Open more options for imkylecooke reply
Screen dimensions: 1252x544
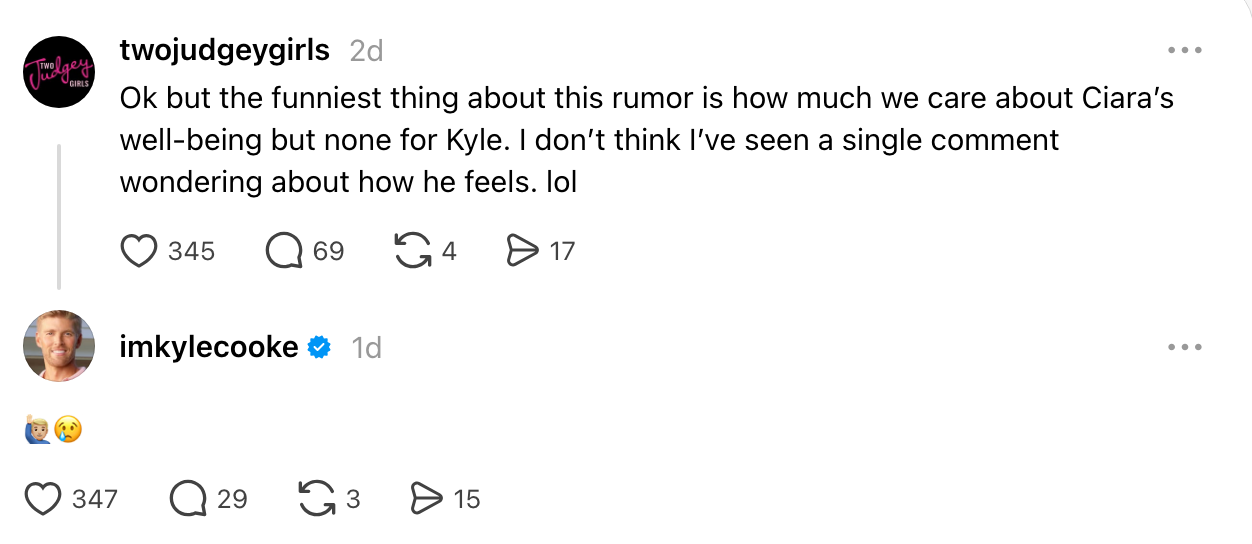[x=1184, y=347]
